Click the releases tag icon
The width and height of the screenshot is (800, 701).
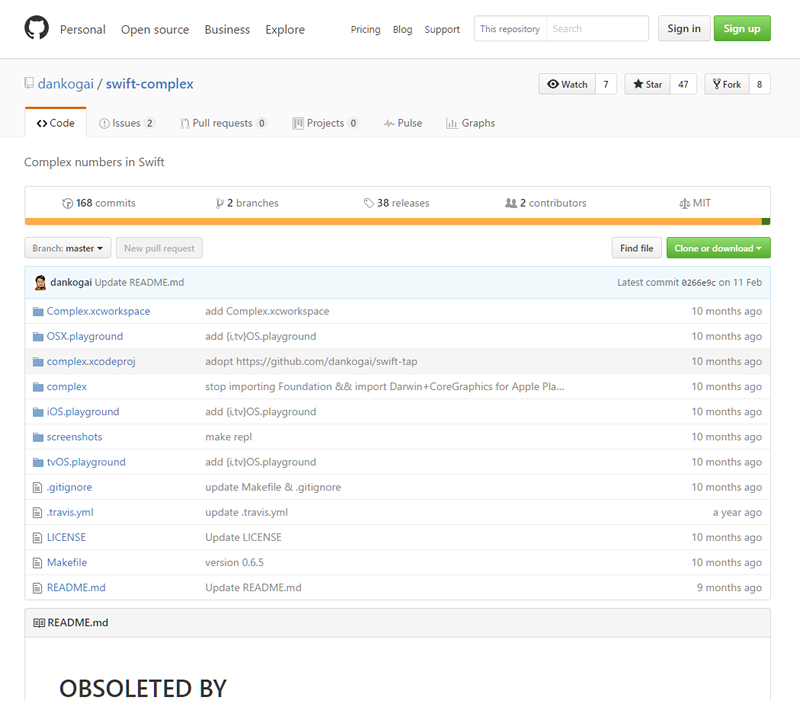tap(368, 203)
